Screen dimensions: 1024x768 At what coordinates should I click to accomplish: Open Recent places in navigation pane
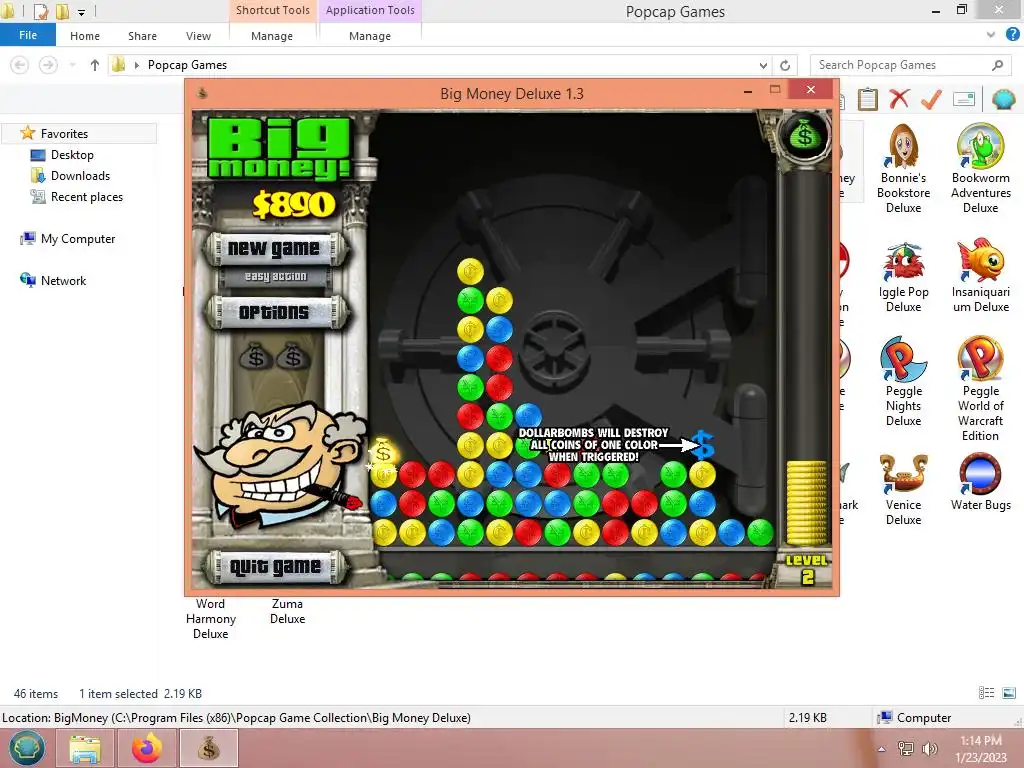point(86,197)
